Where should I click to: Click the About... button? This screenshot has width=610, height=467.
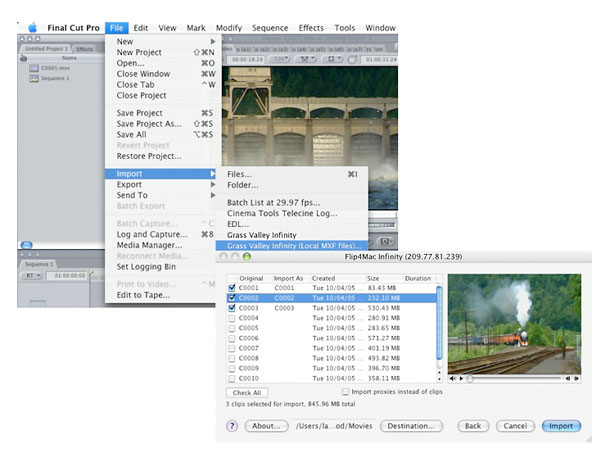pos(266,426)
